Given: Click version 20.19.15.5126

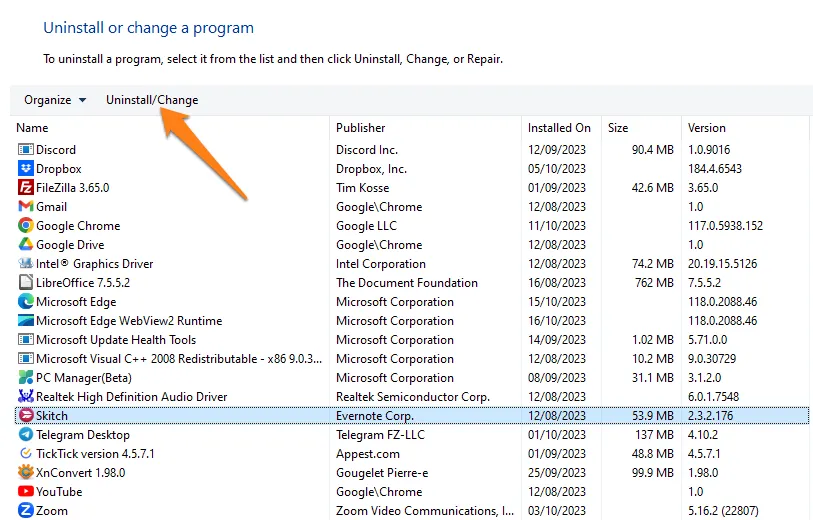Looking at the screenshot, I should point(722,263).
